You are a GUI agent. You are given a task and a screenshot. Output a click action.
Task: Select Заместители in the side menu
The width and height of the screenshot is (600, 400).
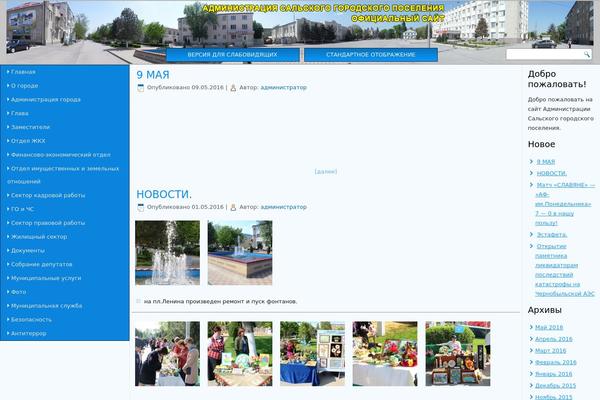pyautogui.click(x=30, y=127)
